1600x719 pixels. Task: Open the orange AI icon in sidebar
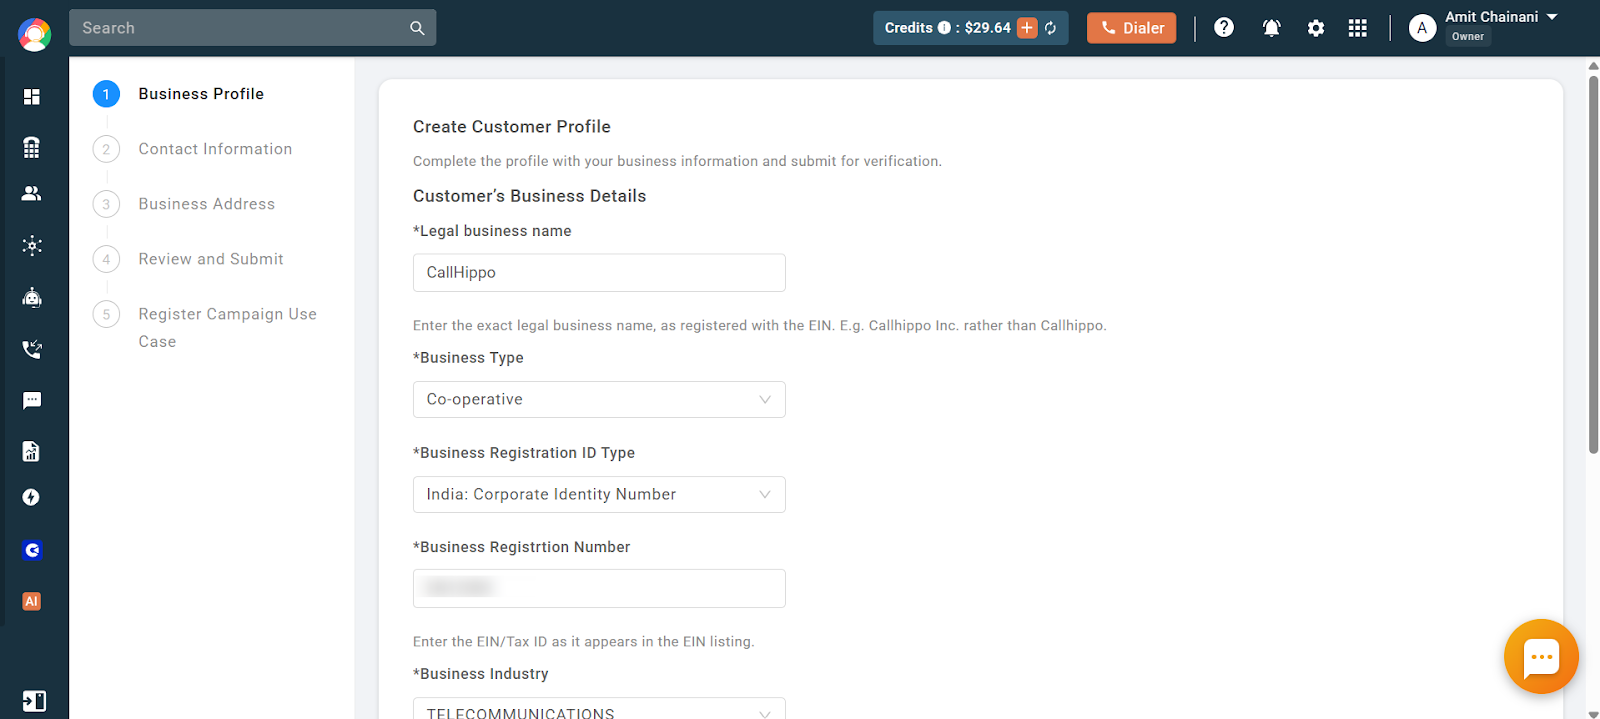click(x=32, y=601)
